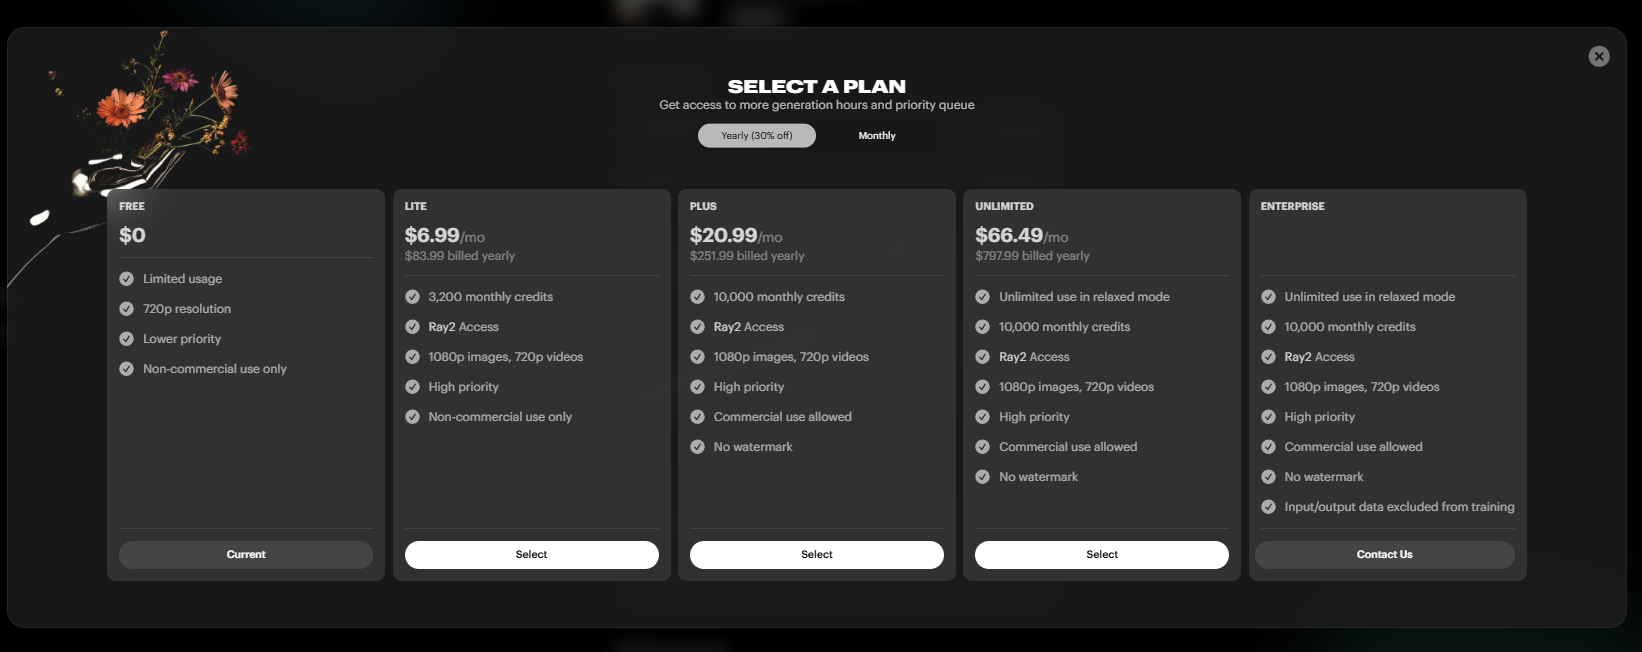Select the Plus plan

pyautogui.click(x=816, y=555)
